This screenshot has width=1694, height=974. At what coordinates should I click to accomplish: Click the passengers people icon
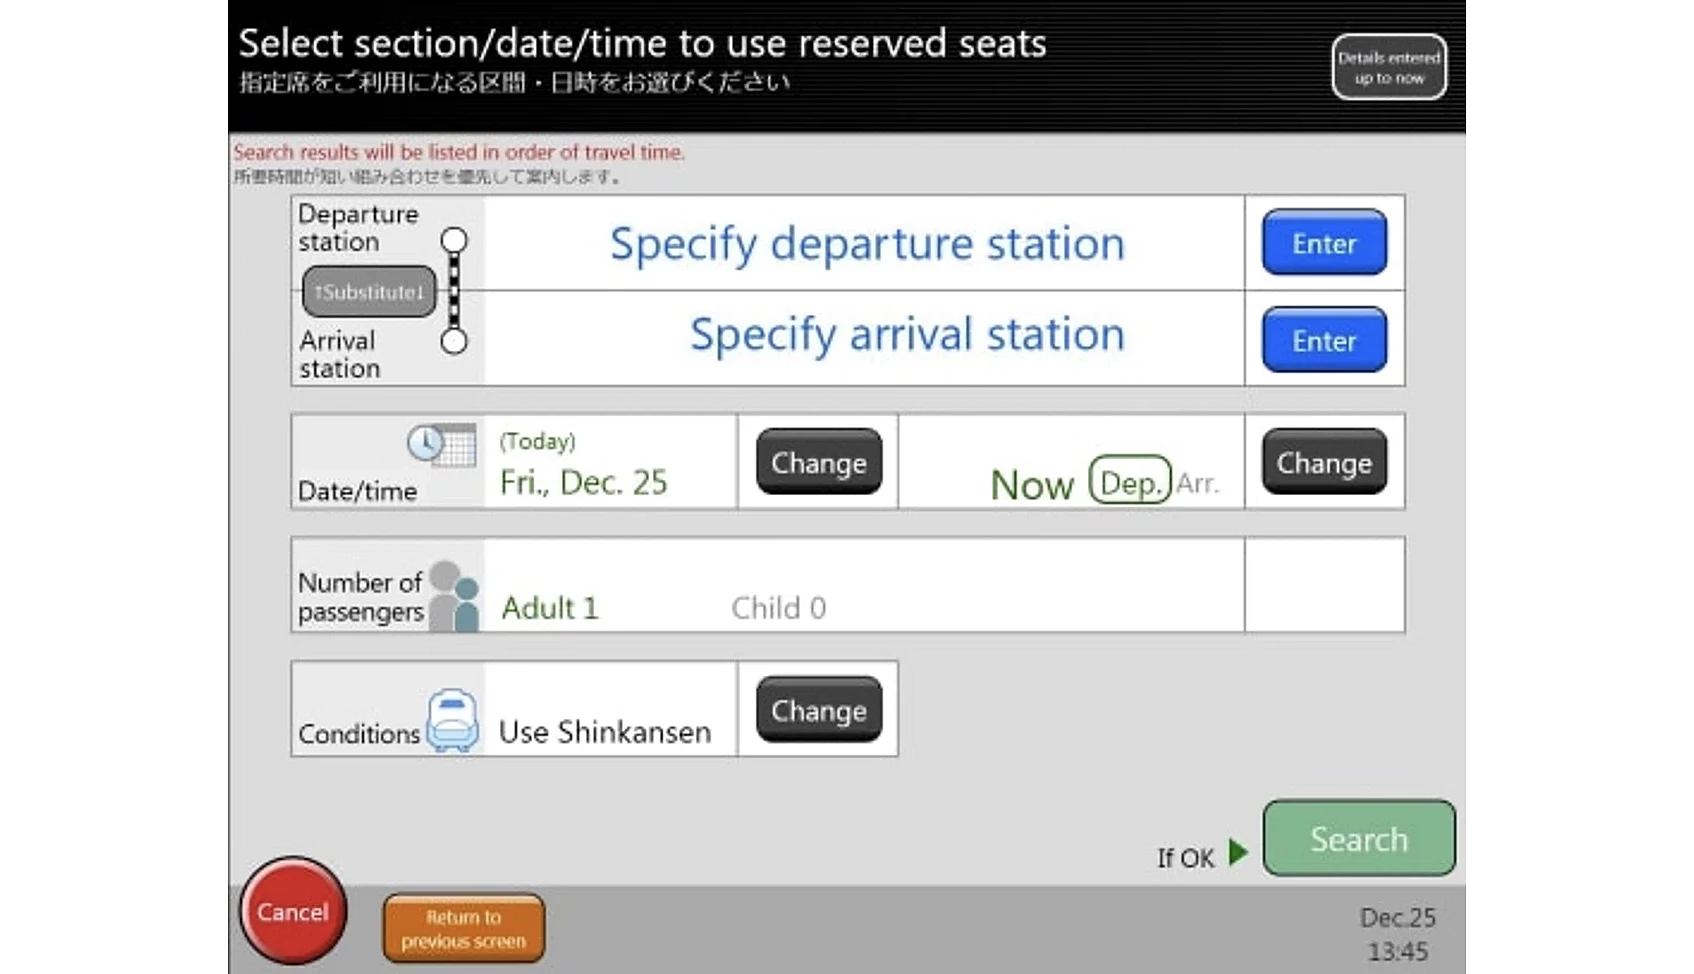[x=454, y=596]
